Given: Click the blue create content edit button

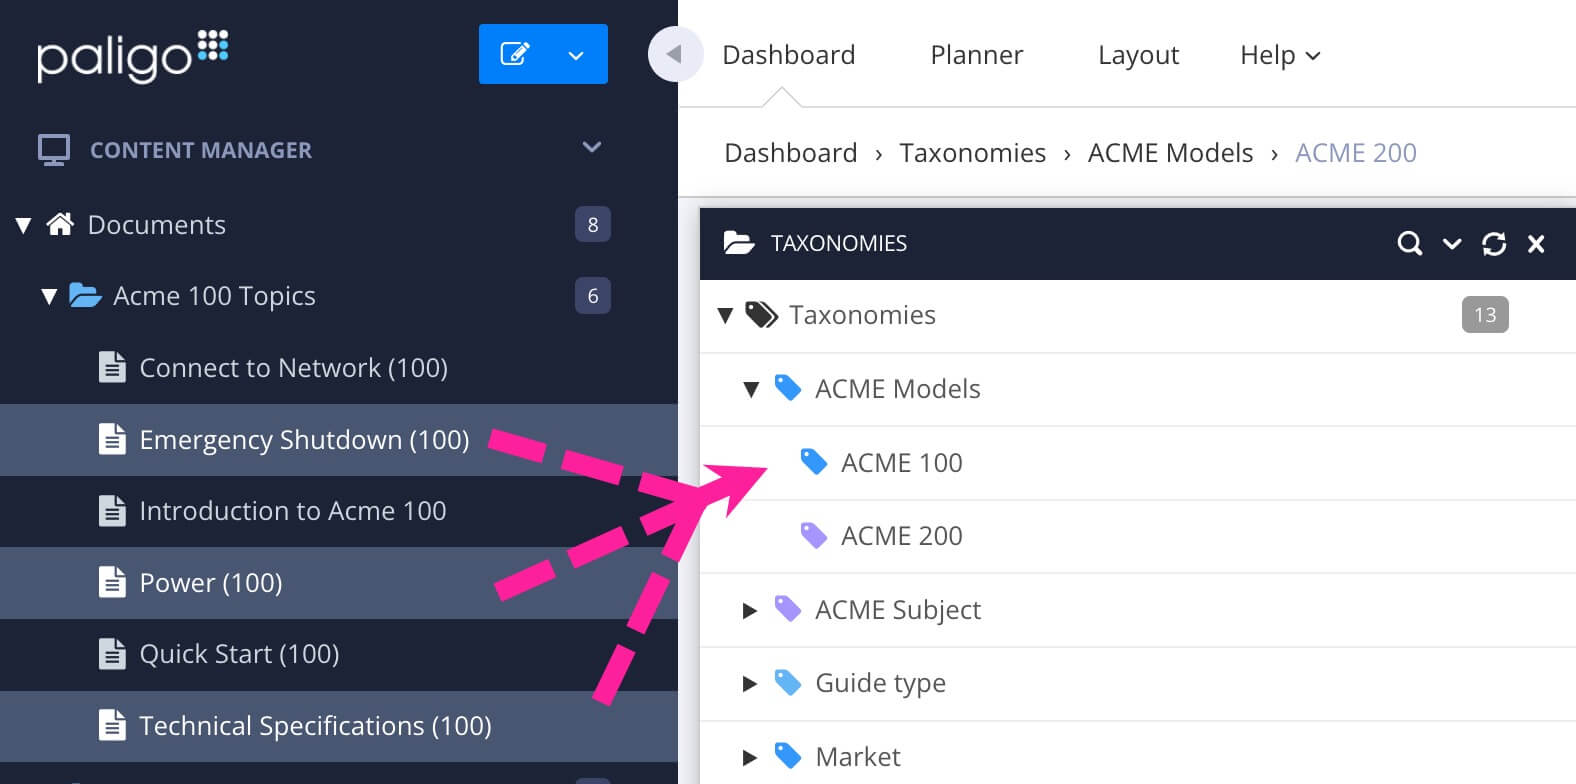Looking at the screenshot, I should [514, 54].
